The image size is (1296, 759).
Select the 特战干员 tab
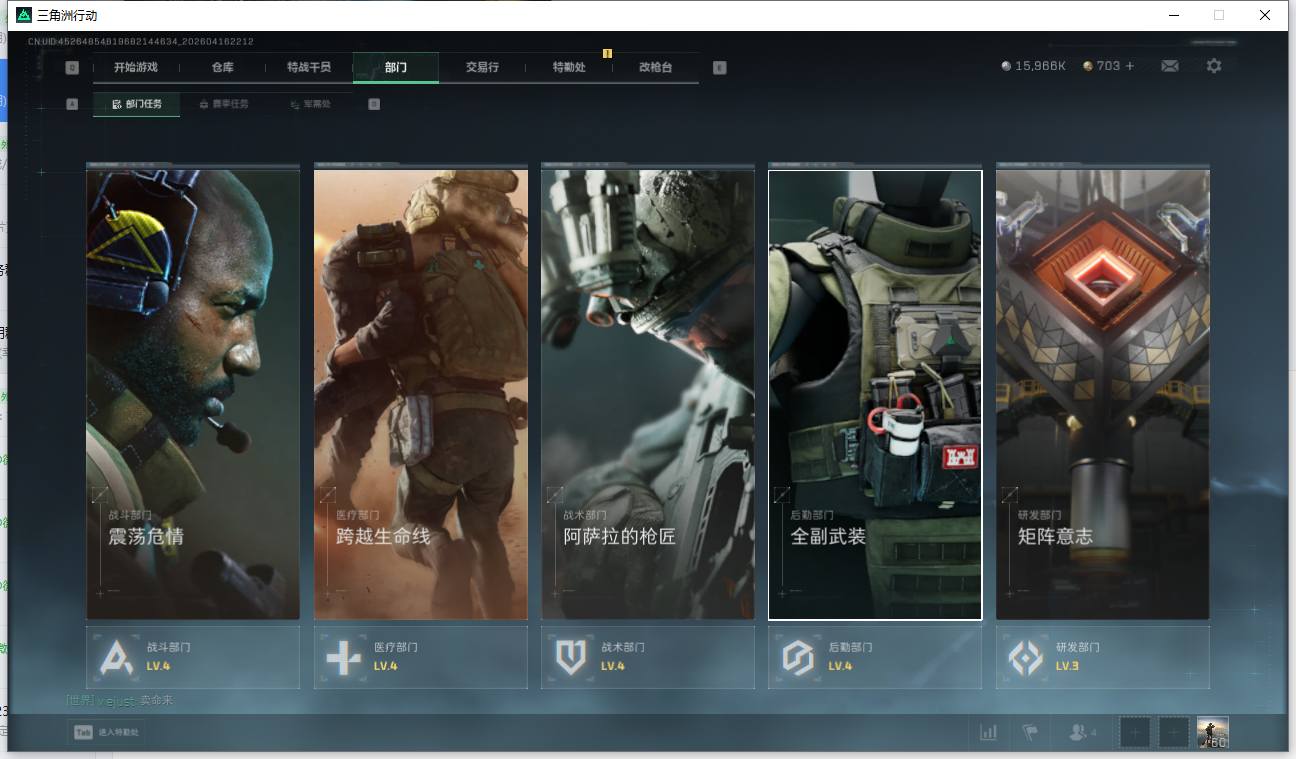point(308,67)
